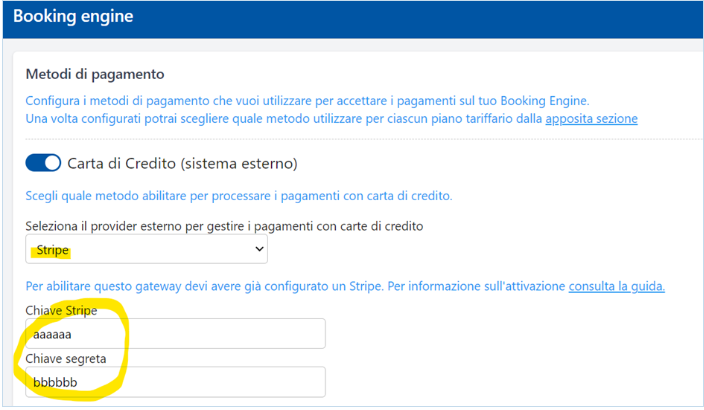Toggle the Carta di Credito switch
The image size is (704, 410).
point(43,163)
